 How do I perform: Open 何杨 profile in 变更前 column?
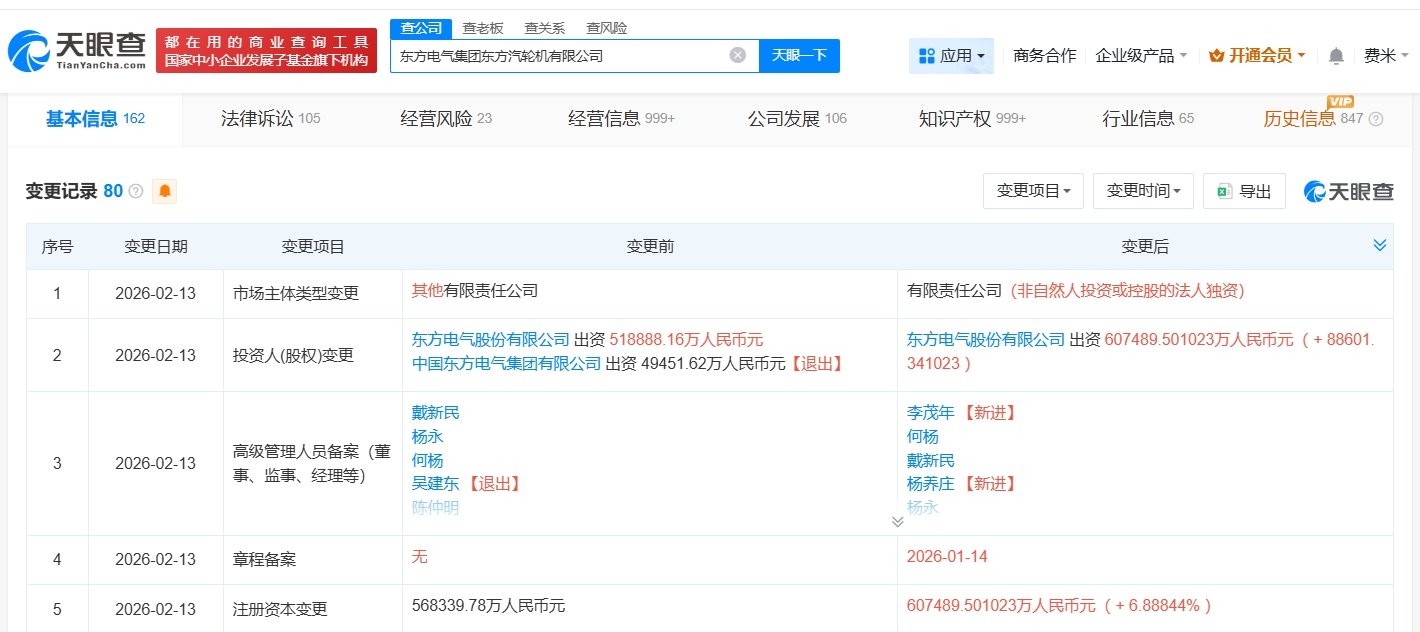pos(428,461)
